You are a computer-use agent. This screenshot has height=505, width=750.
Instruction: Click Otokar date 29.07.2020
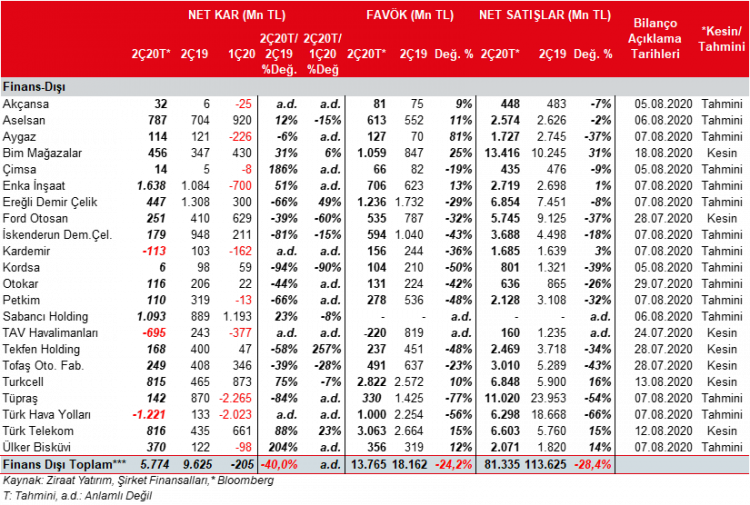pyautogui.click(x=663, y=284)
